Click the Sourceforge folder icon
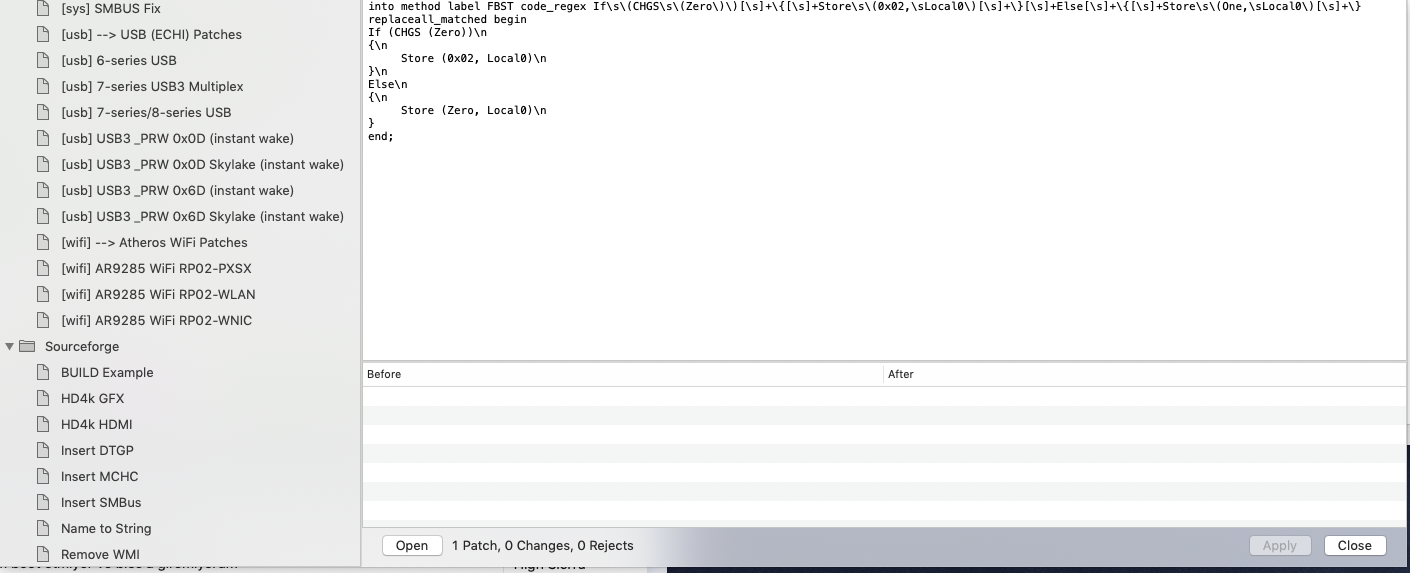Viewport: 1410px width, 573px height. tap(27, 346)
